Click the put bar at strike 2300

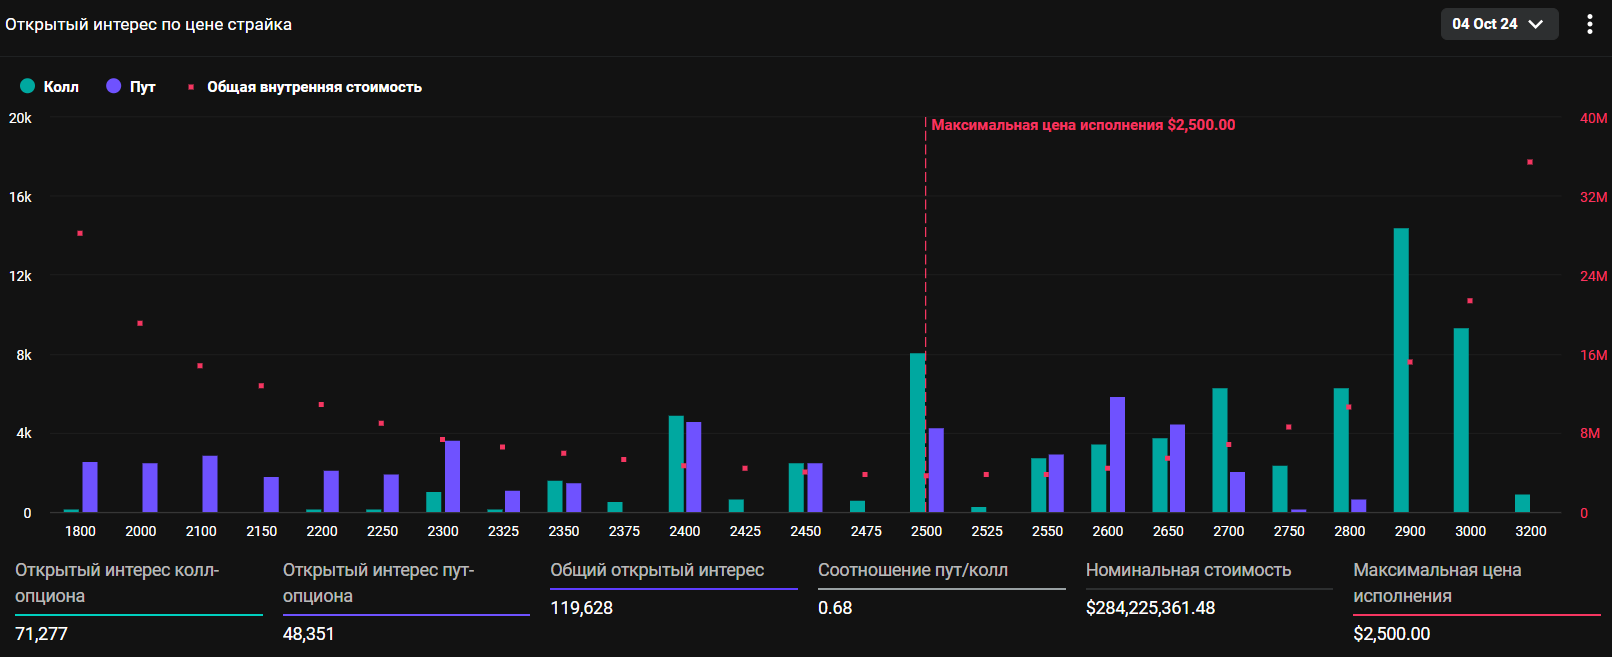point(452,476)
